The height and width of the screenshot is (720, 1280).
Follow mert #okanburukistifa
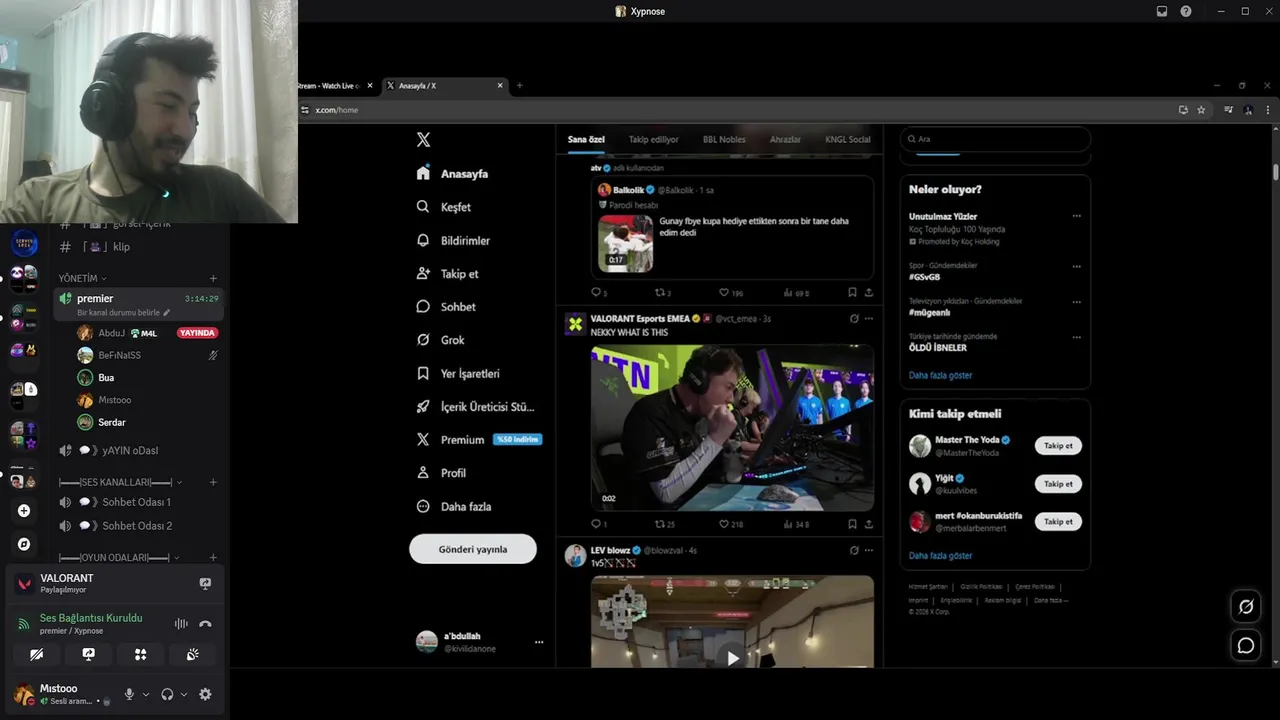click(x=1058, y=522)
